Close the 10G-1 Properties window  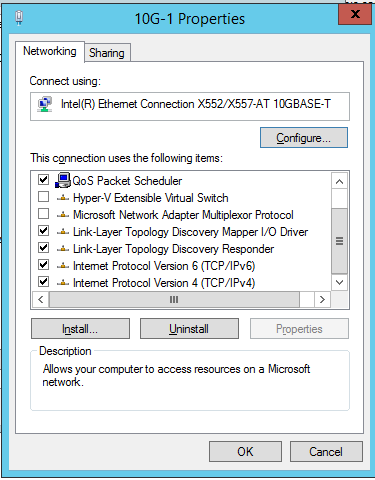[355, 14]
